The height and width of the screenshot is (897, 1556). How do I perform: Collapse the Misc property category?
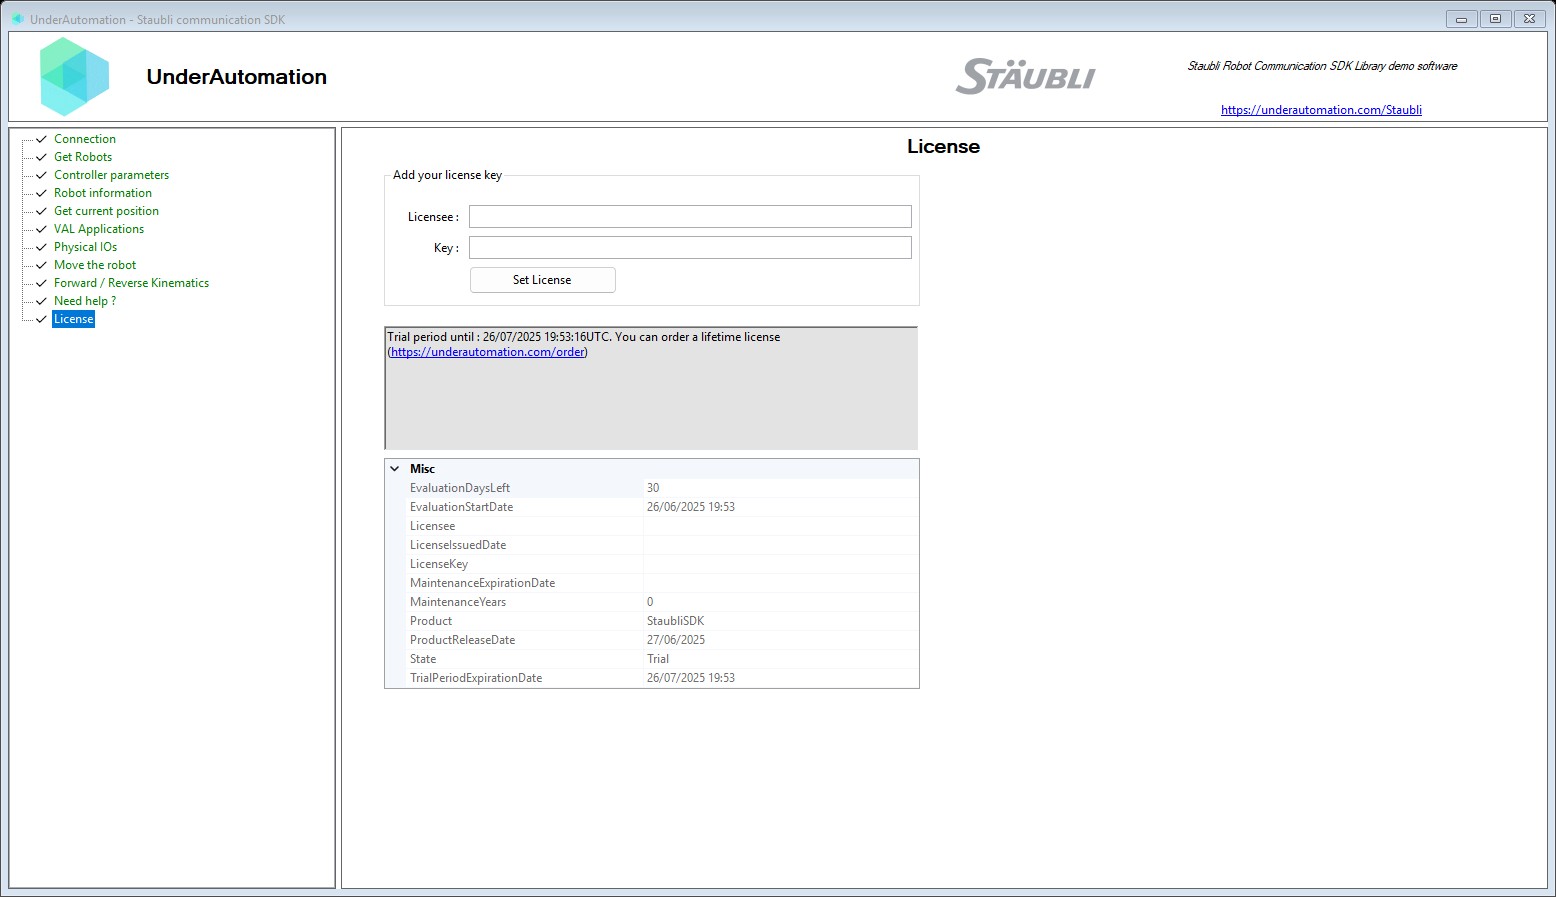click(x=395, y=469)
